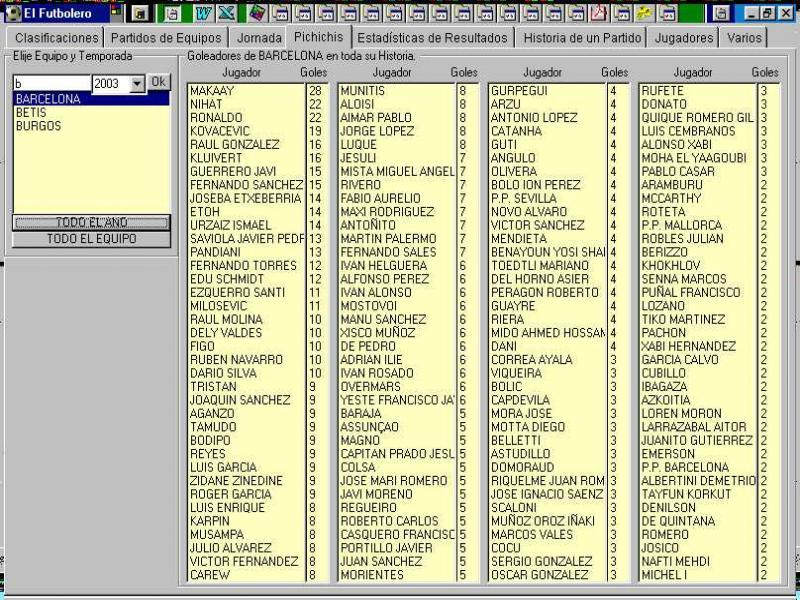Click the team search field containing 'b'
The width and height of the screenshot is (800, 600).
coord(52,84)
